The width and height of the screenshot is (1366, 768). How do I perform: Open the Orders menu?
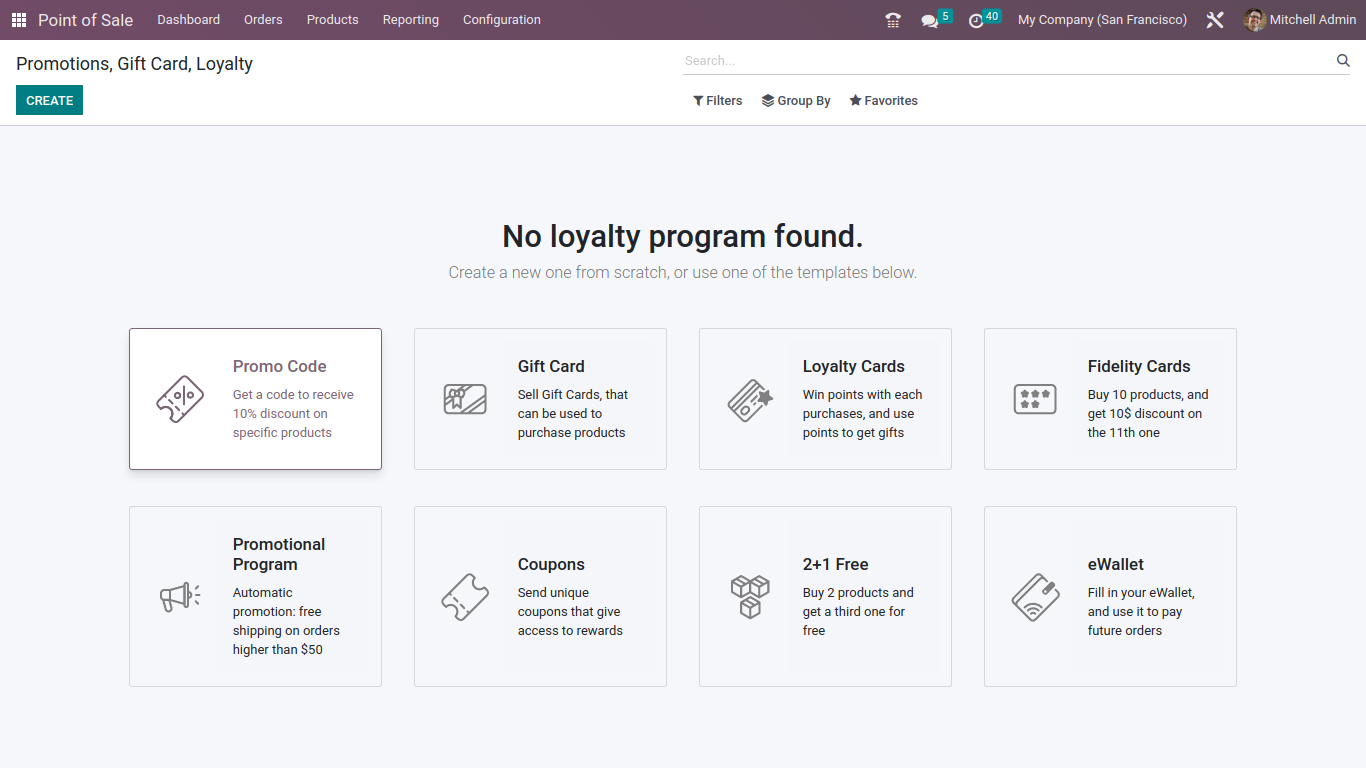[263, 20]
